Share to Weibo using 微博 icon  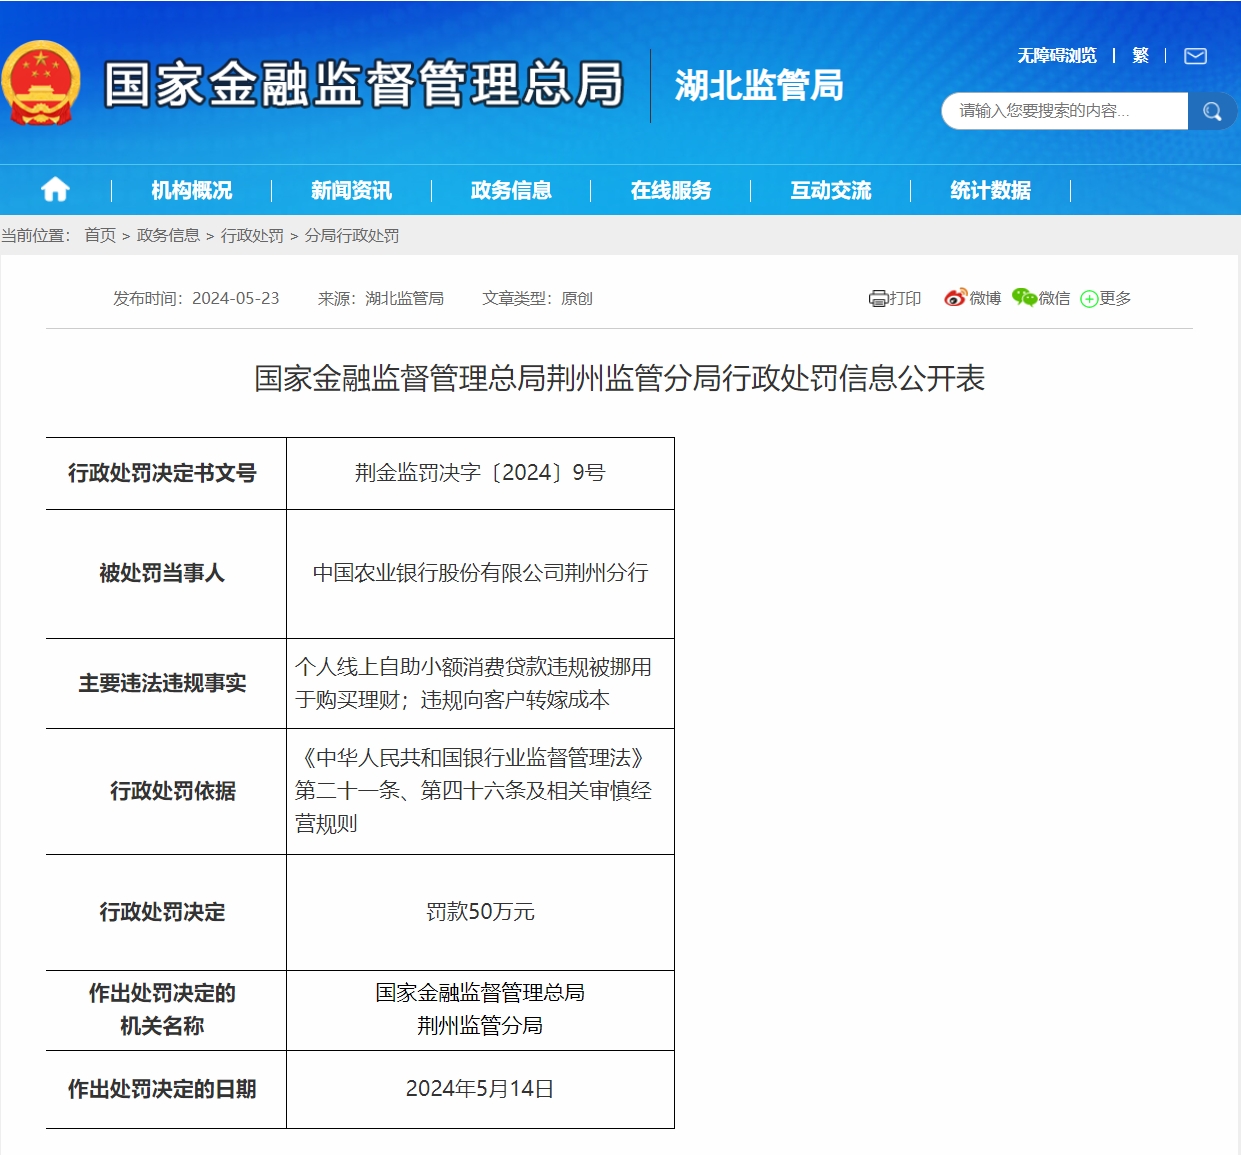972,298
